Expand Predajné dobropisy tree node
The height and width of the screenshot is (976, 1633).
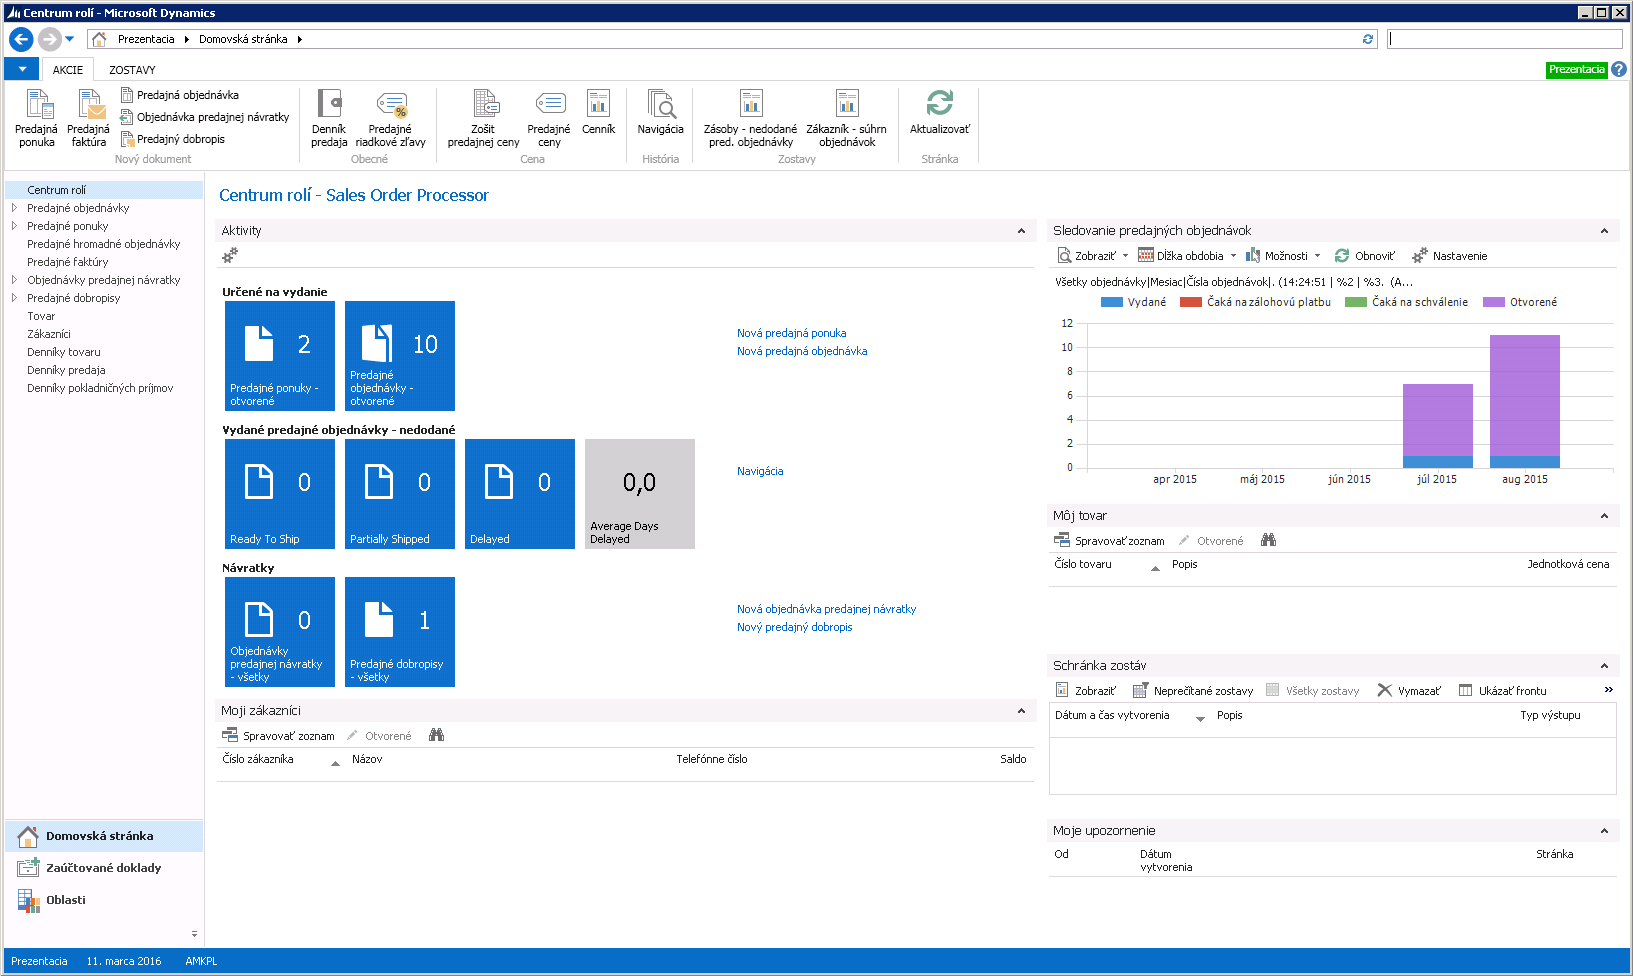[14, 298]
